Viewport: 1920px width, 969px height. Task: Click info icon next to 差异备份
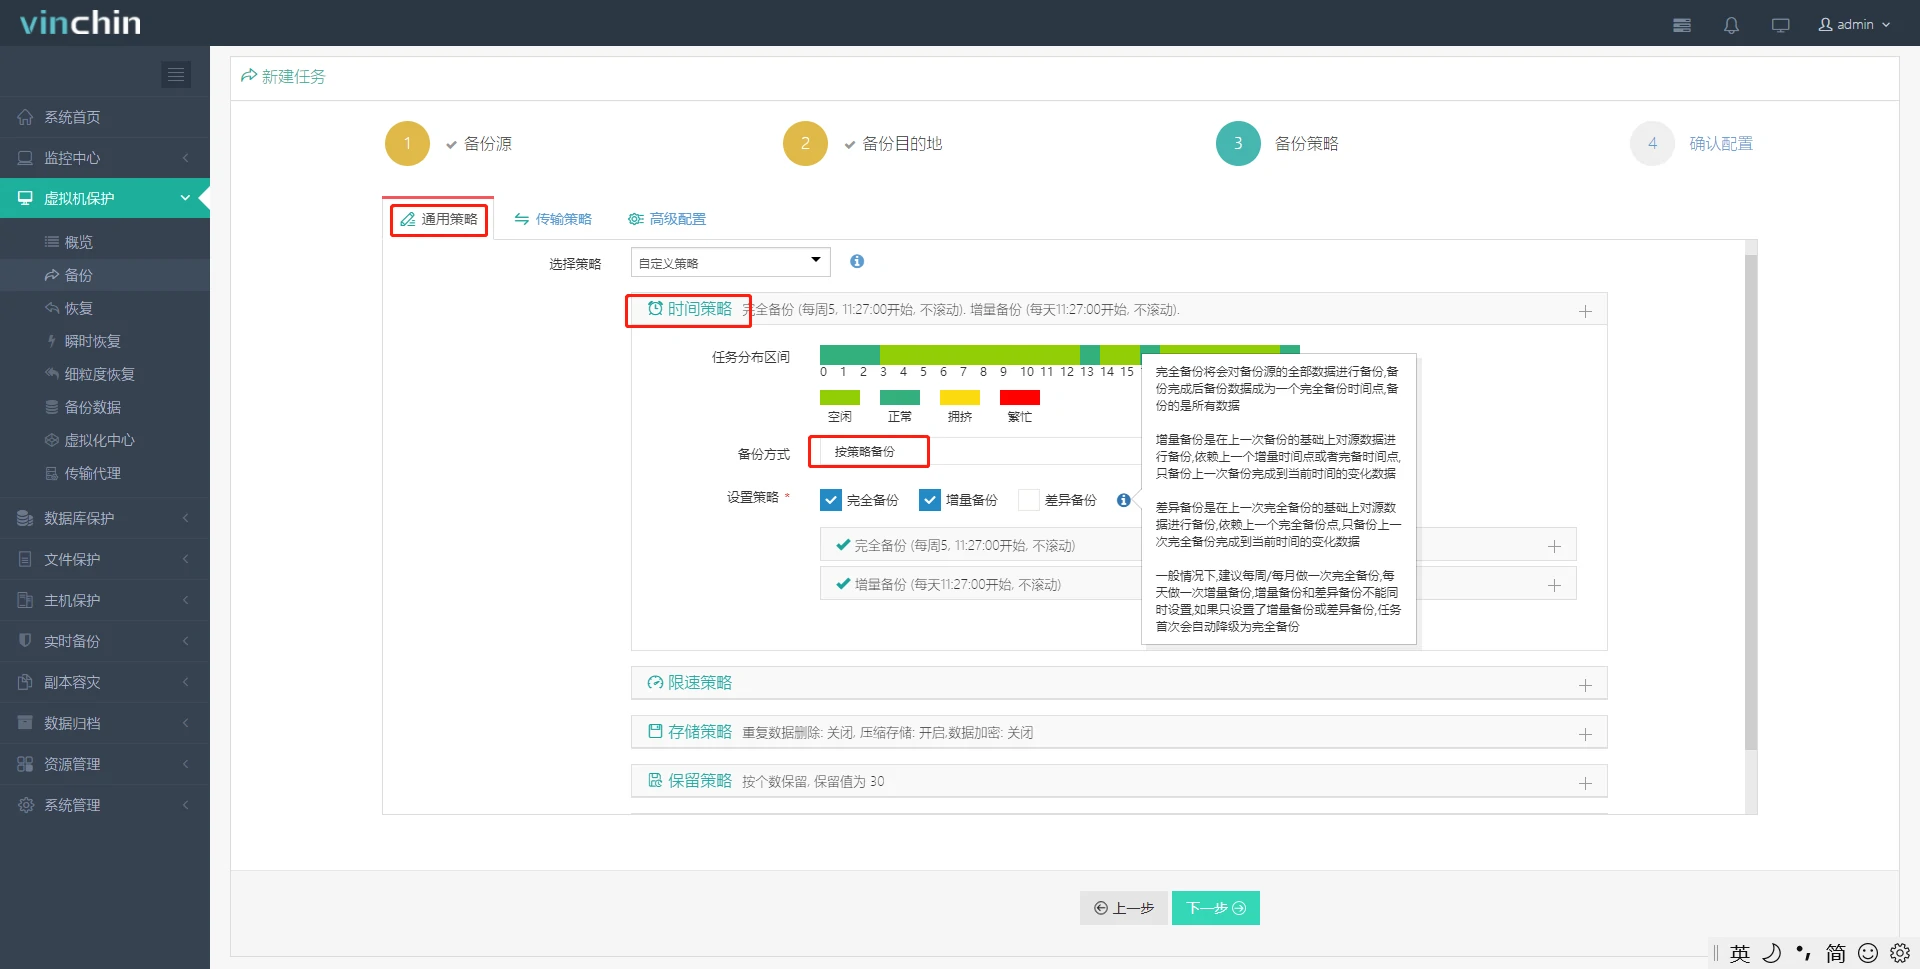[x=1124, y=500]
